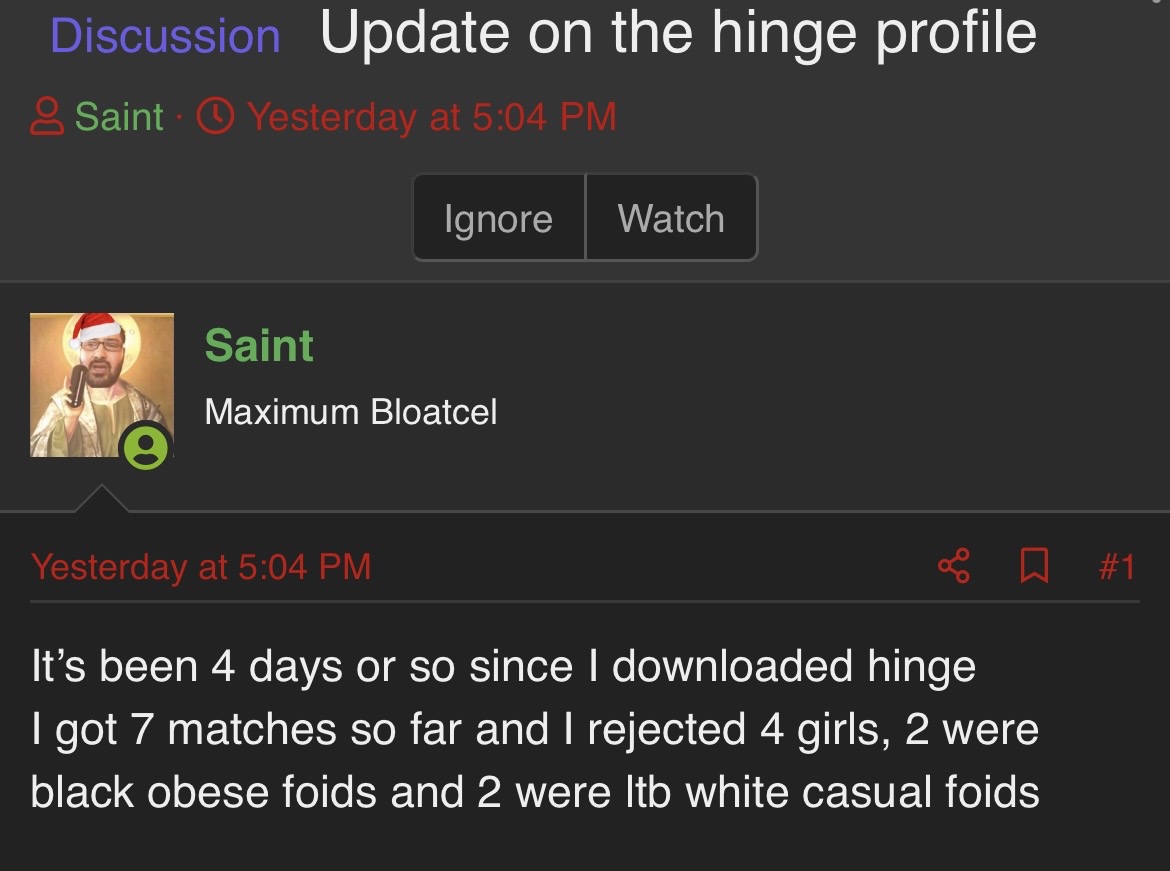Click the post line mentioning downloaded hinge
This screenshot has height=871, width=1170.
503,667
